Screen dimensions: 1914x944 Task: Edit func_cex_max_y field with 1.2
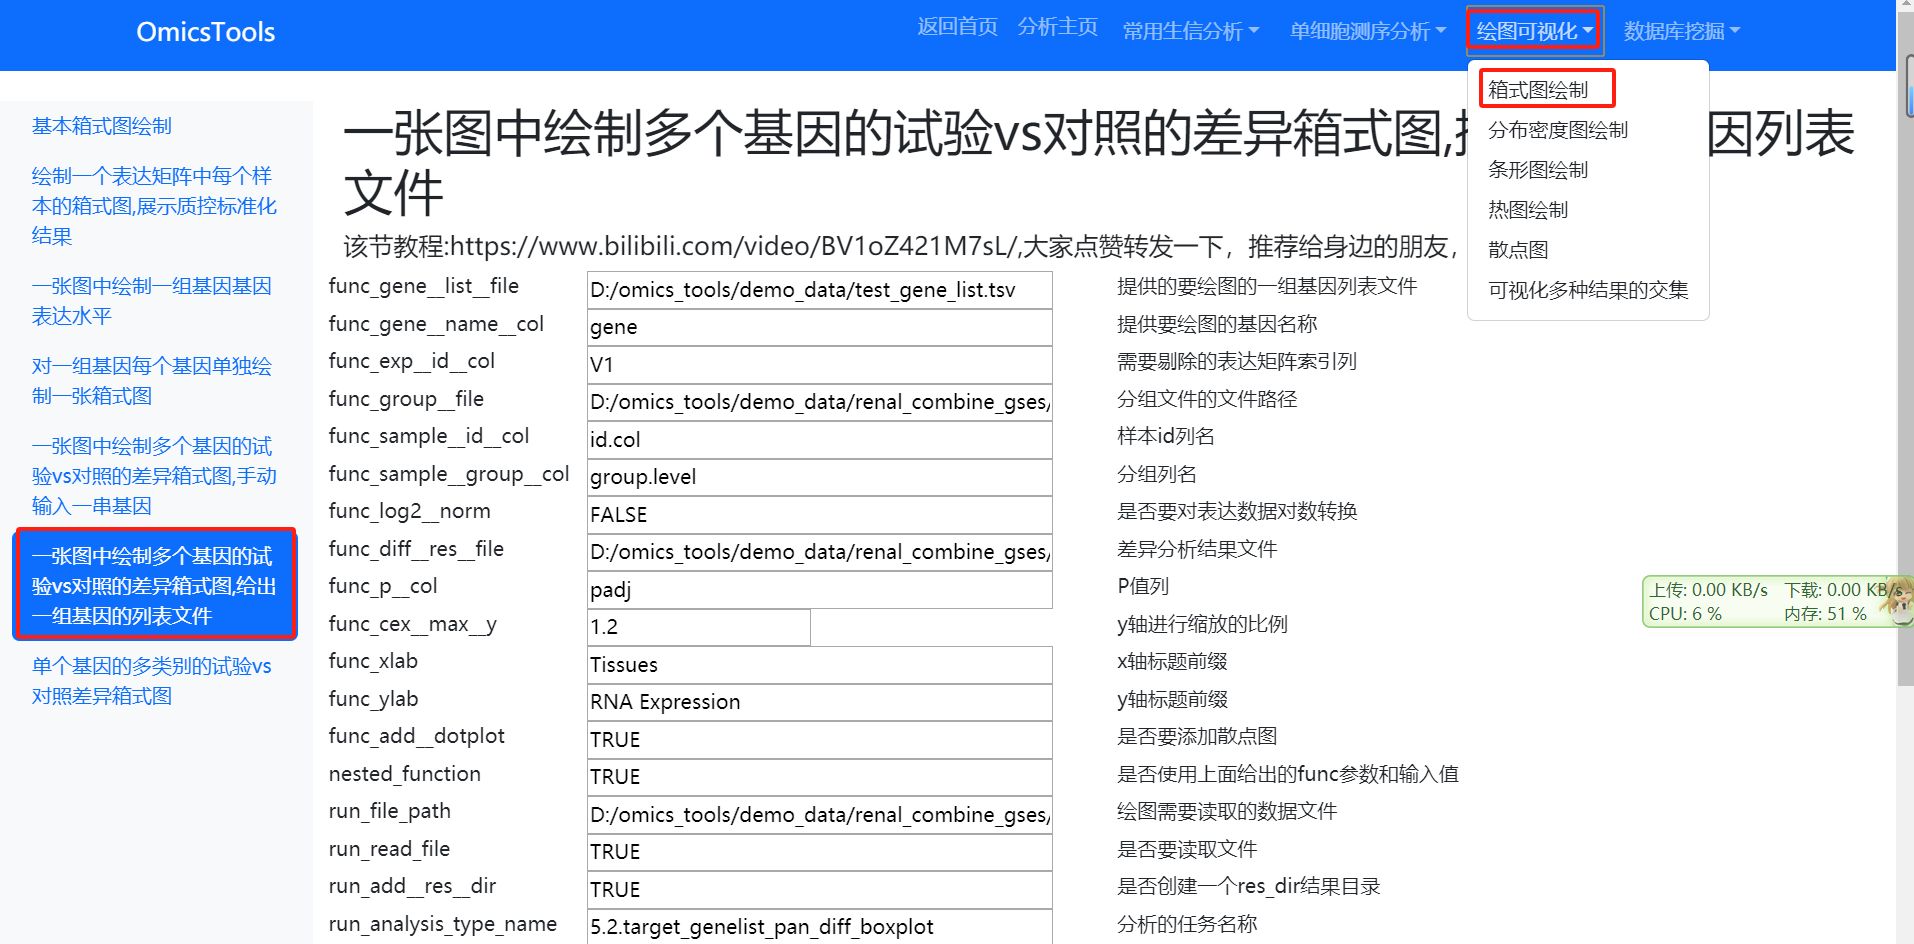coord(698,627)
